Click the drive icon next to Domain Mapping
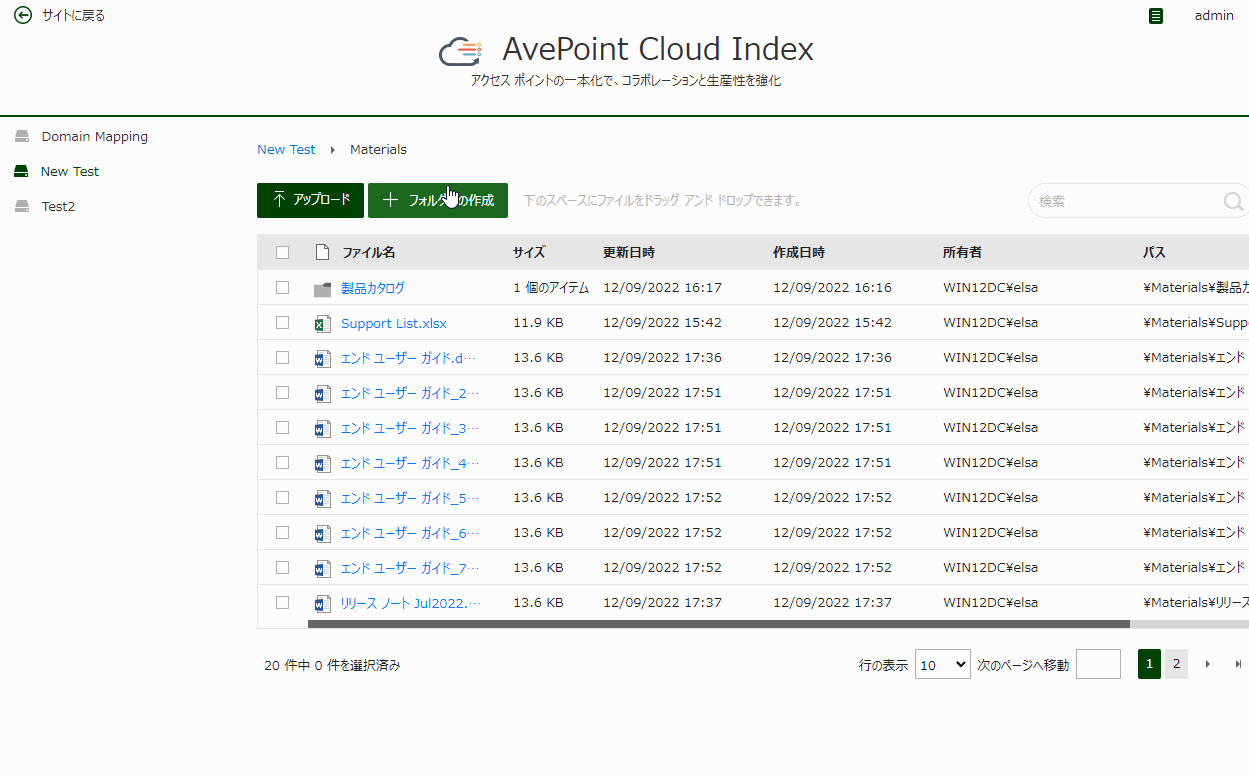The height and width of the screenshot is (776, 1249). 22,136
